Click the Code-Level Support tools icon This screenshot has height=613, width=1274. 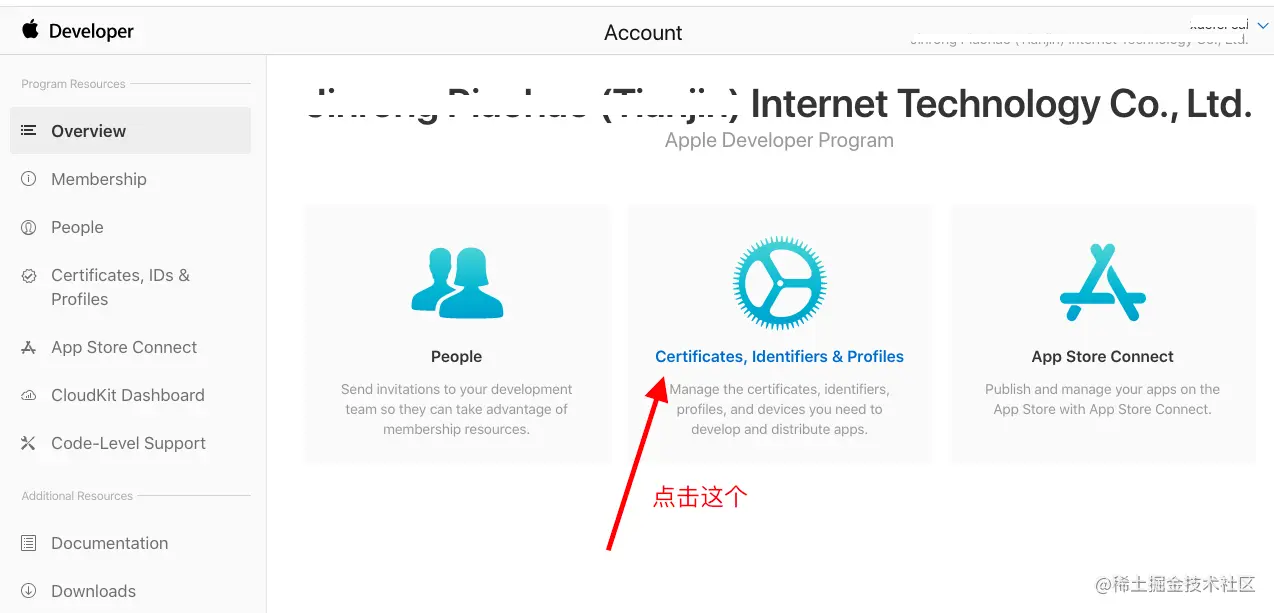[x=29, y=443]
